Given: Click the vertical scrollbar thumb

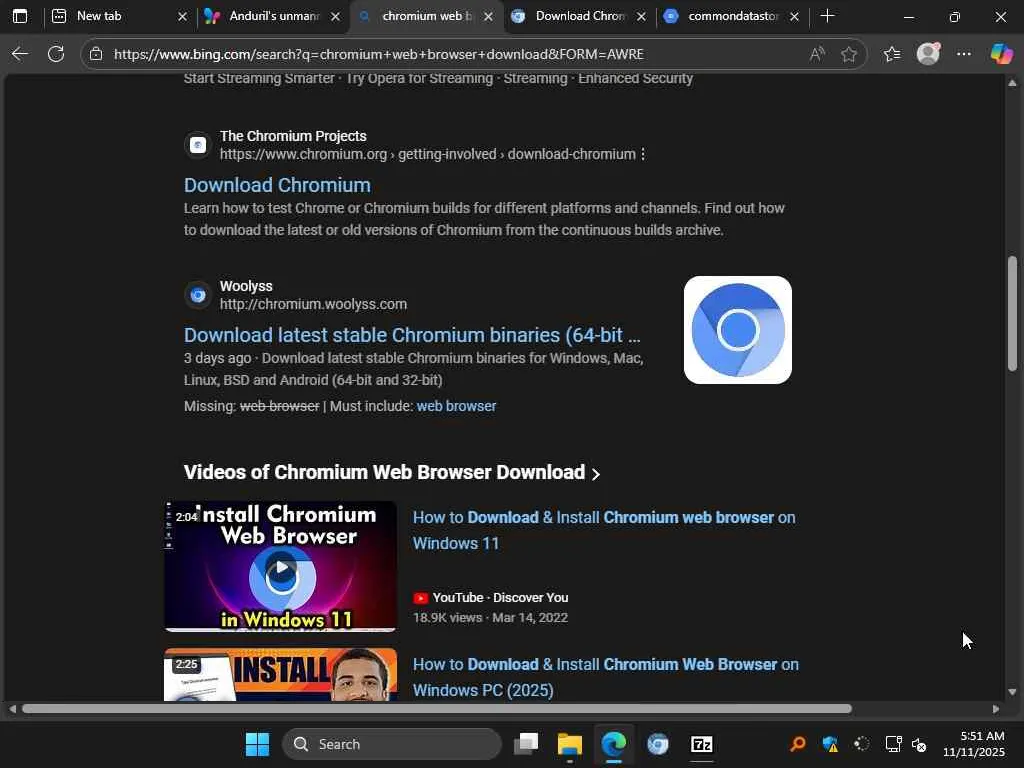Looking at the screenshot, I should click(1012, 313).
